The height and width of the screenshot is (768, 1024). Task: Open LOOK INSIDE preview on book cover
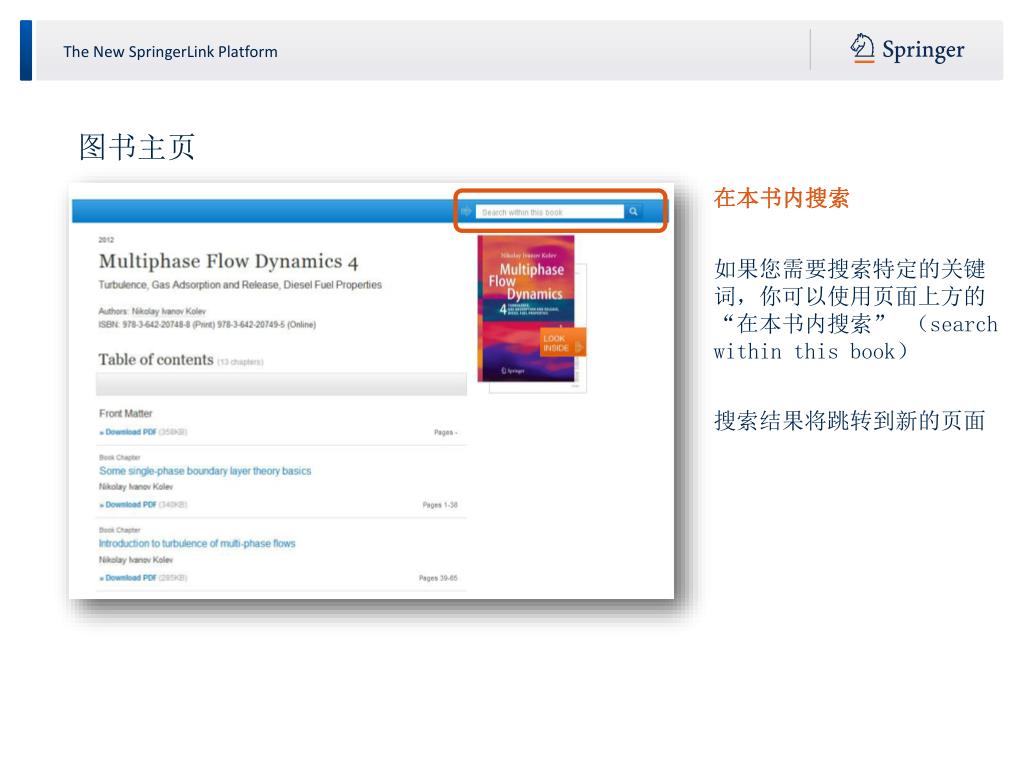pos(562,343)
